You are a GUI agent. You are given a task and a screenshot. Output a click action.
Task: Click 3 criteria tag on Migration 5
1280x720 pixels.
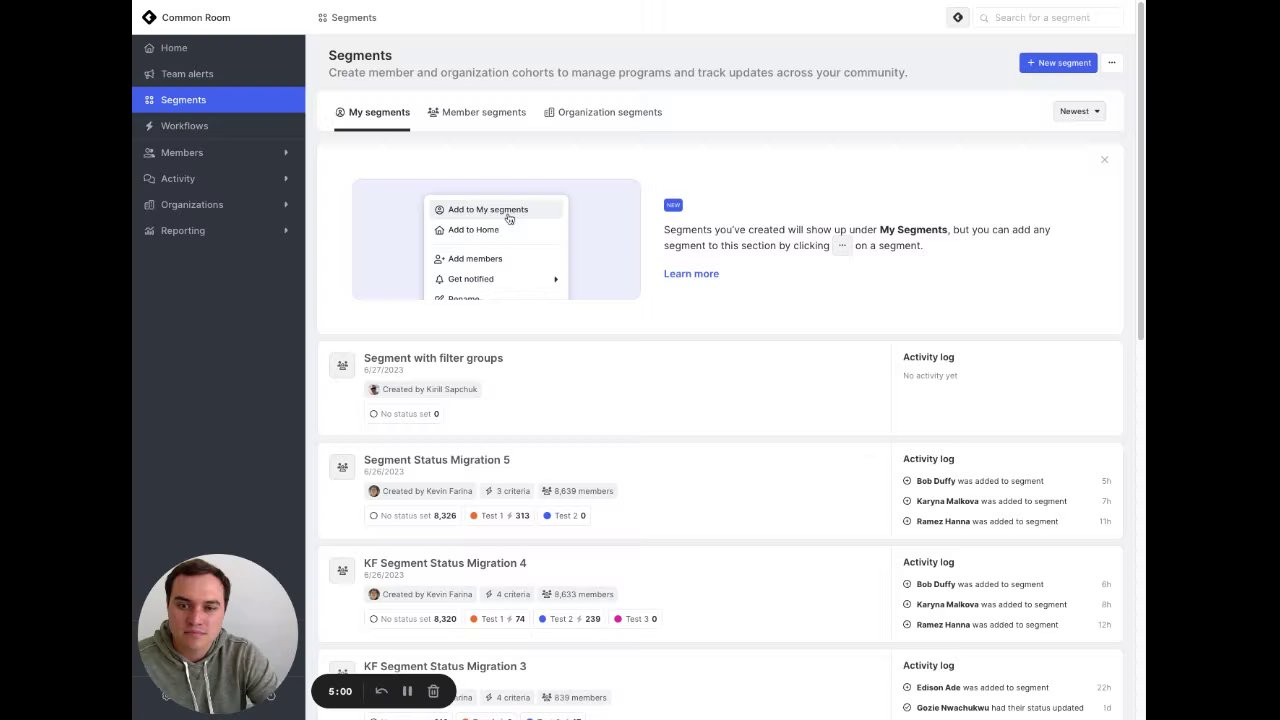click(x=507, y=491)
